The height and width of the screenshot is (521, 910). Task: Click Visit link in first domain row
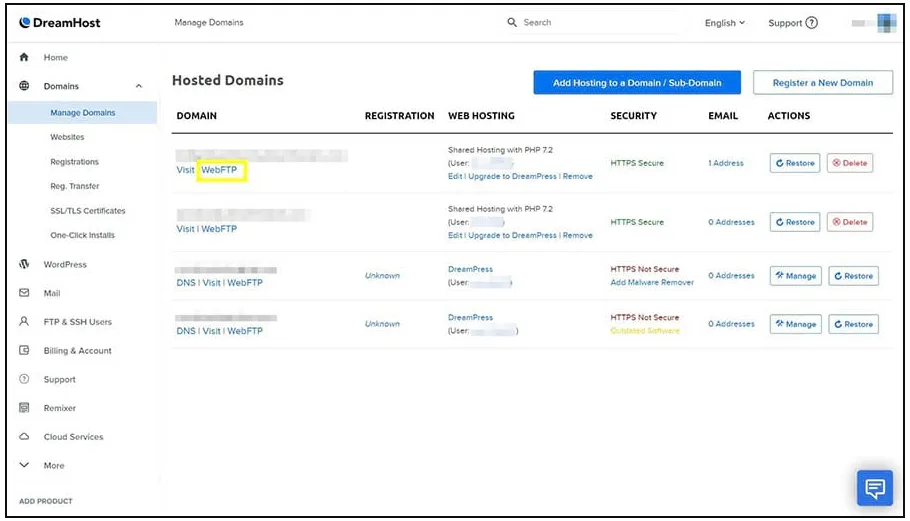coord(185,170)
